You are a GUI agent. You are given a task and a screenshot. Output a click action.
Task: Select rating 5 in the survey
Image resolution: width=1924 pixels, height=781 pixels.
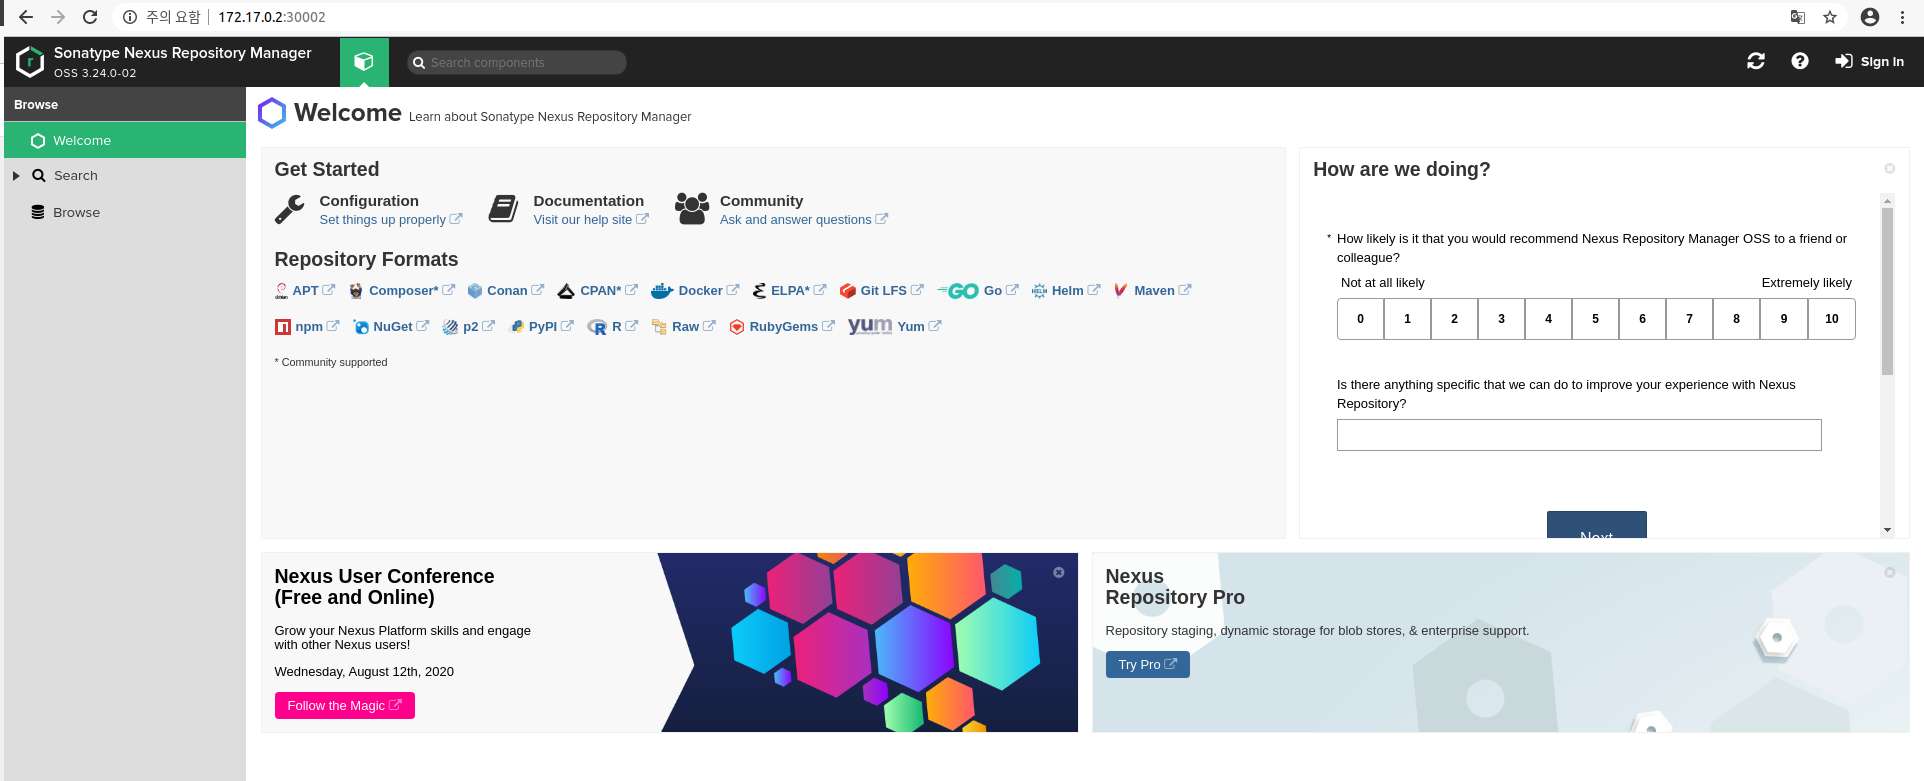[x=1595, y=319]
